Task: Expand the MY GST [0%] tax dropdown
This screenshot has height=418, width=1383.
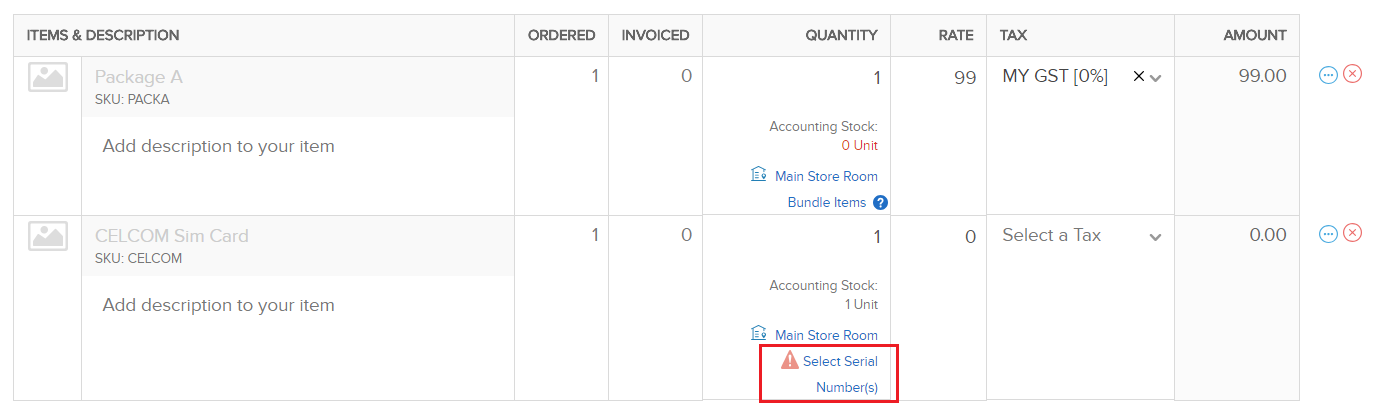Action: point(1157,78)
